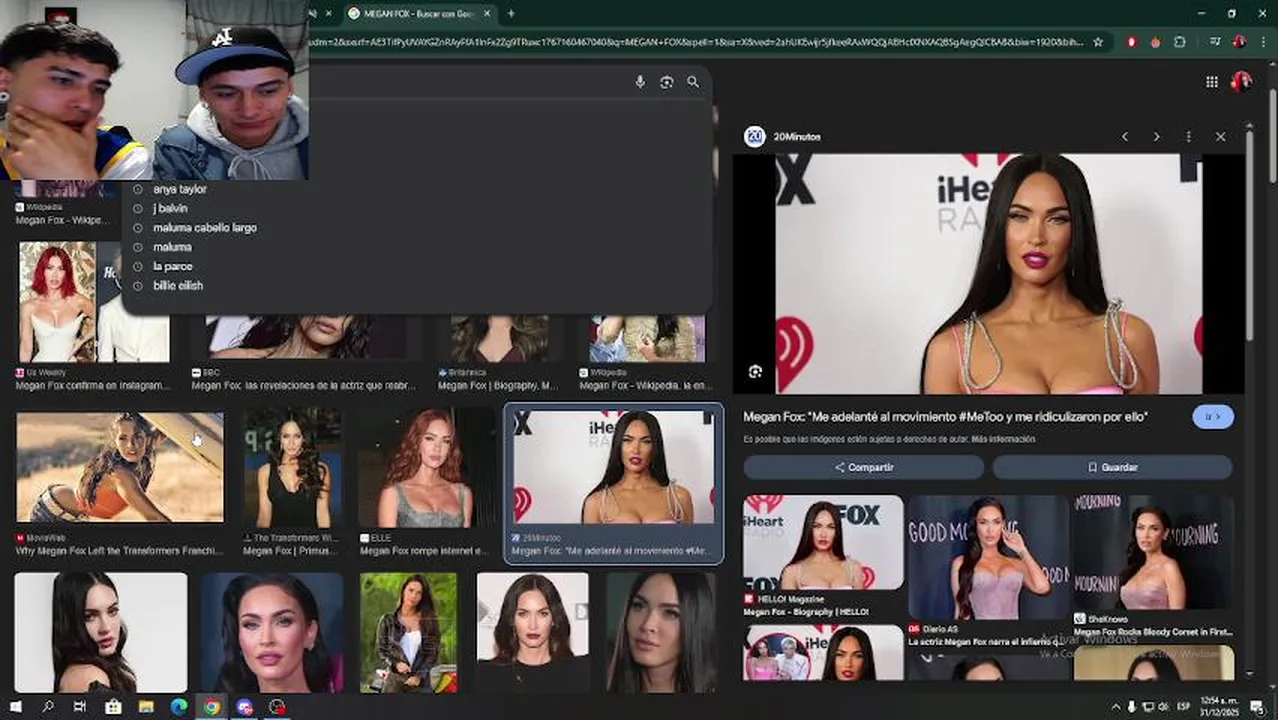This screenshot has height=720, width=1278.
Task: Open the selected 20Minutos result thumbnail
Action: [613, 466]
